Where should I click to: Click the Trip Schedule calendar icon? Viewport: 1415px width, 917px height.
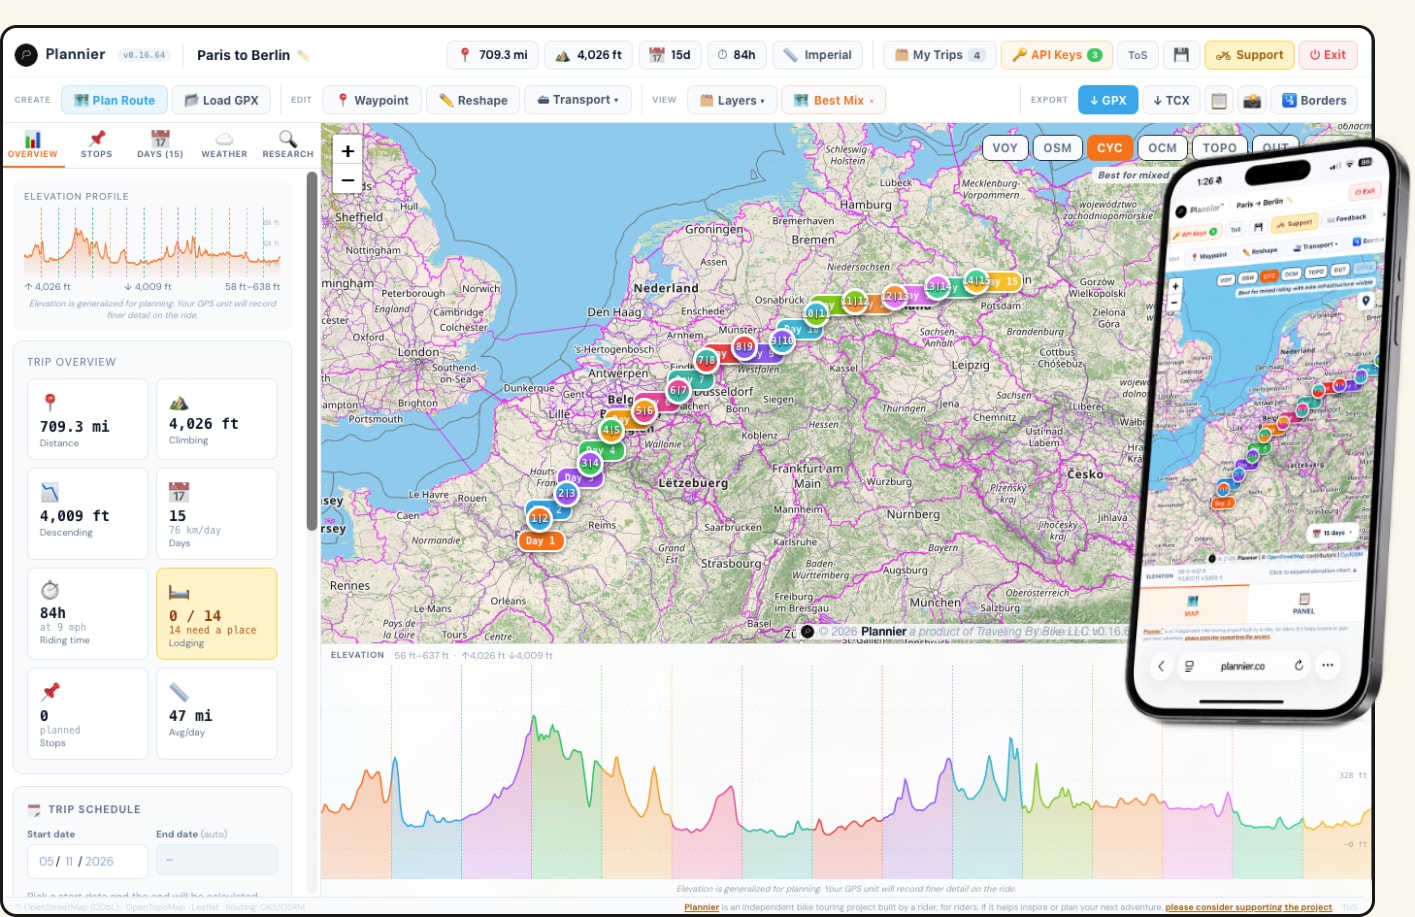34,810
